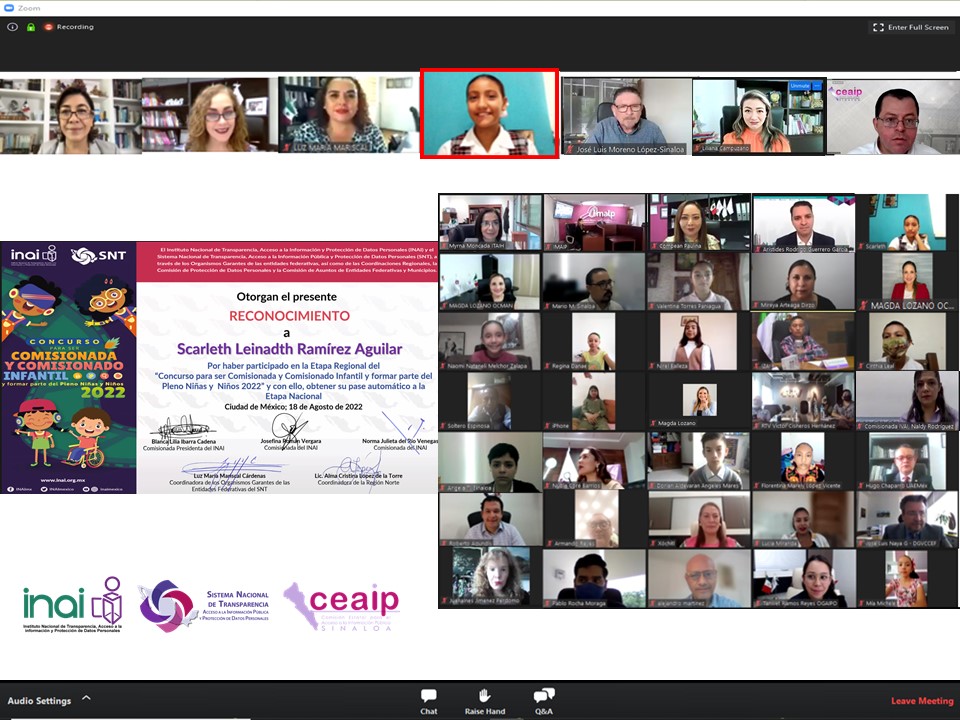Viewport: 960px width, 720px height.
Task: Select Tanivet Ramos Reyes OGAIPO's video tile
Action: [x=803, y=579]
